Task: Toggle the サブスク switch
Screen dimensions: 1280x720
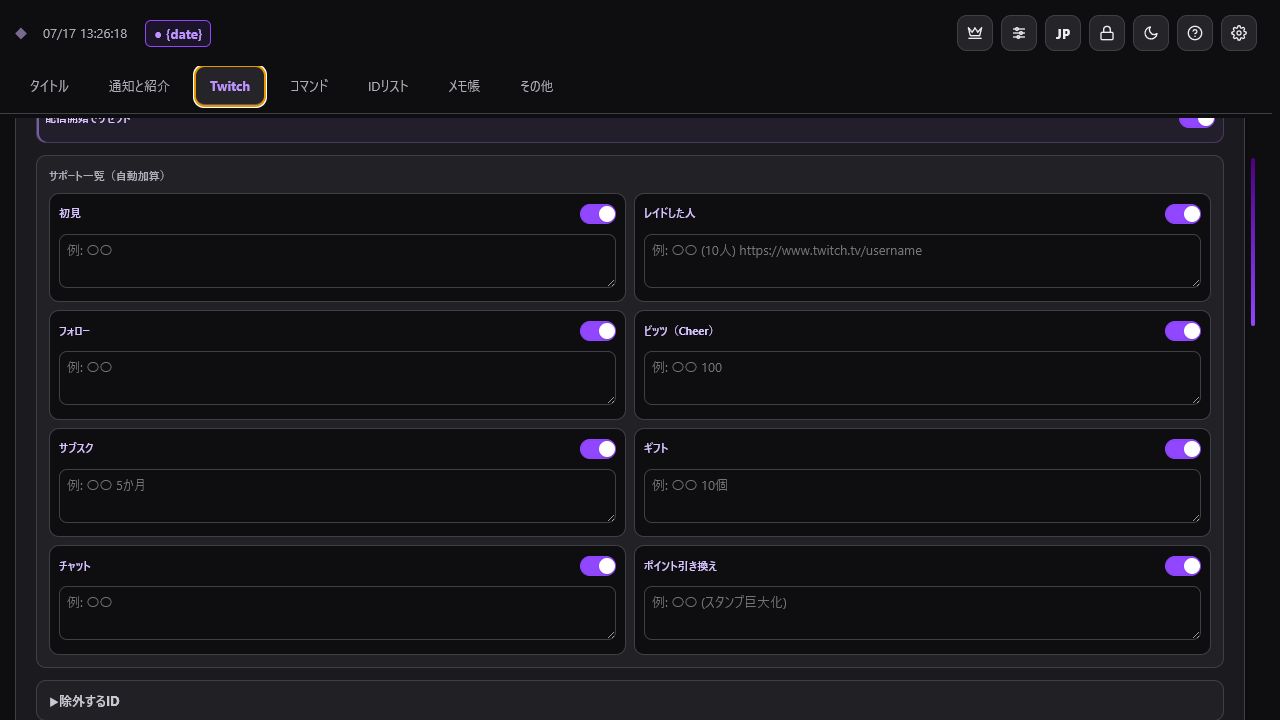Action: [598, 449]
